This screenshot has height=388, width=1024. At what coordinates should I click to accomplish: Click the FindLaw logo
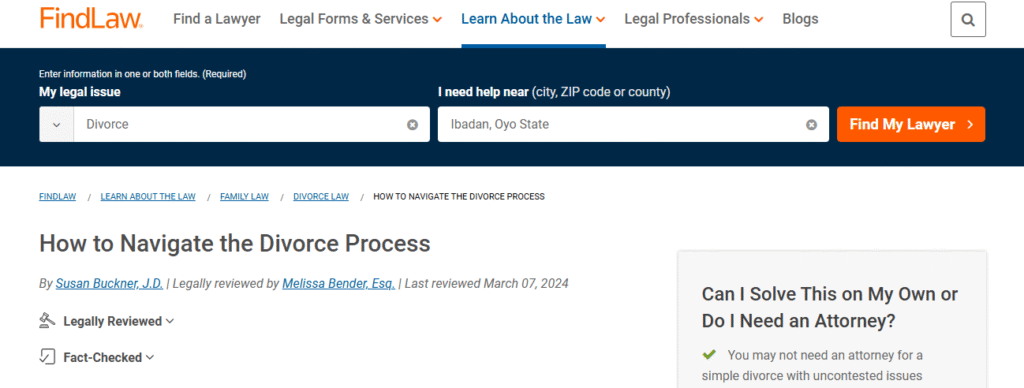pos(91,18)
